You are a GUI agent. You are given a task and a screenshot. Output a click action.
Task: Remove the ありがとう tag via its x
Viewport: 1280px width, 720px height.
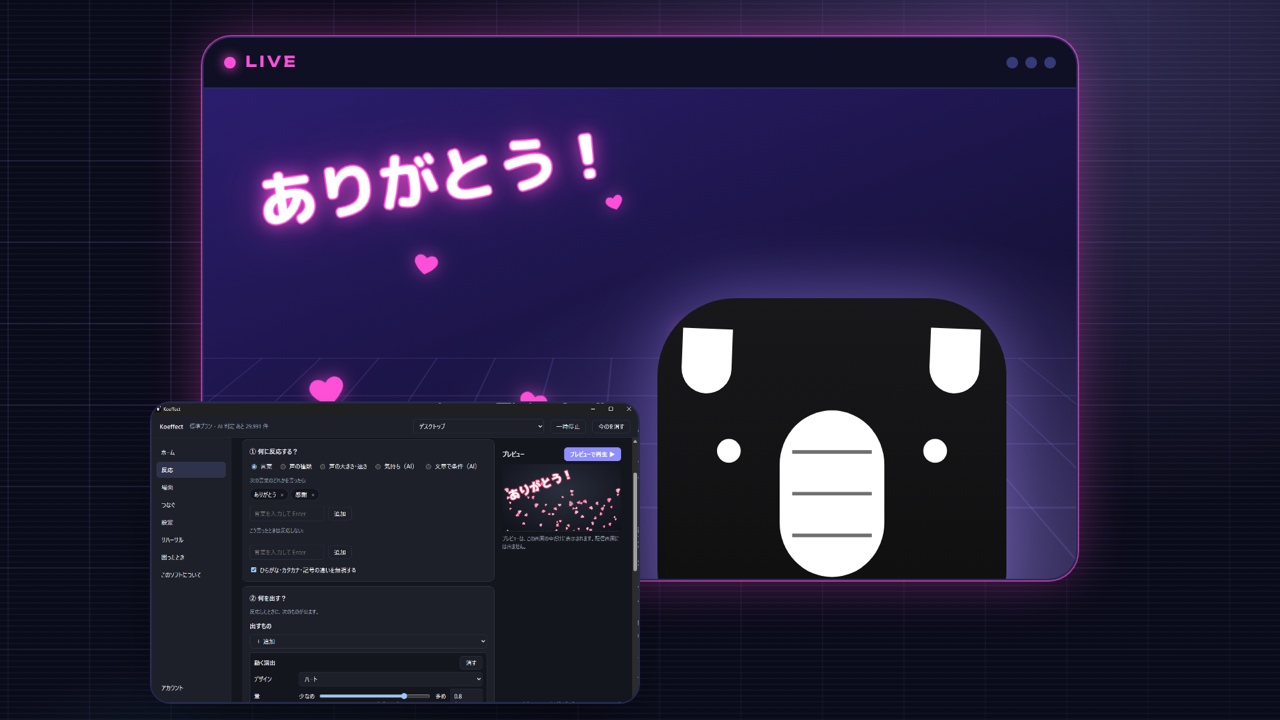(x=282, y=495)
